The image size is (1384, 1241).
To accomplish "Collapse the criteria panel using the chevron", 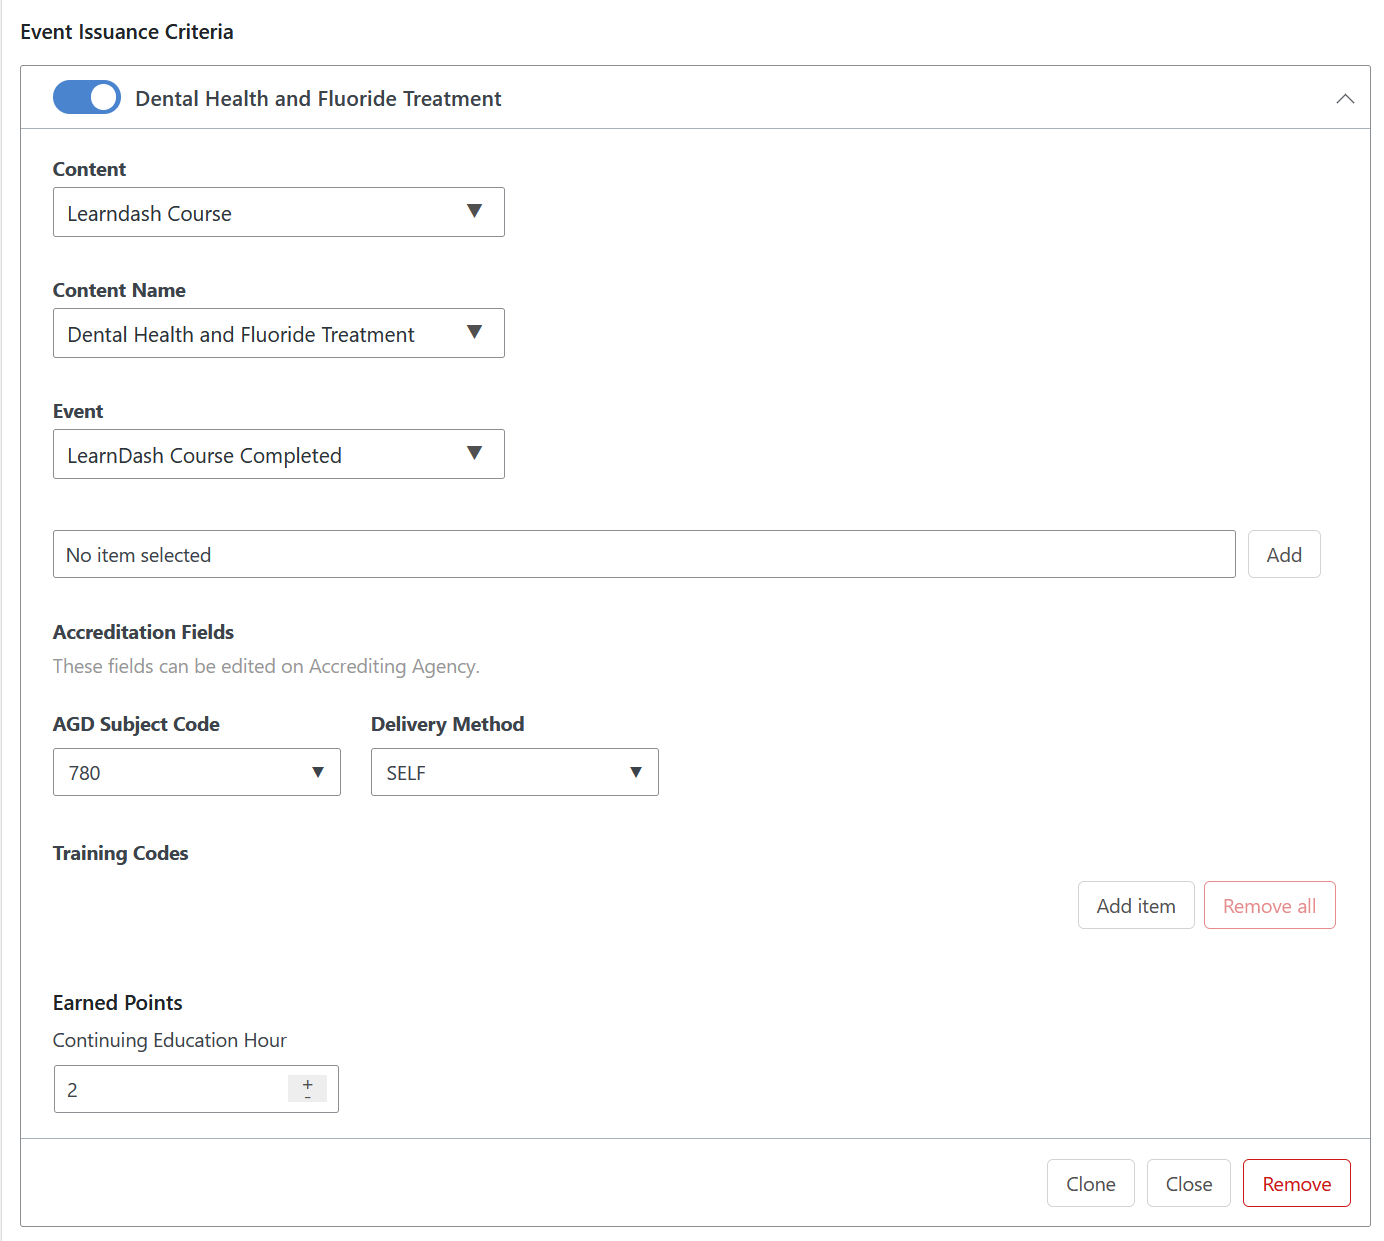I will click(1345, 98).
